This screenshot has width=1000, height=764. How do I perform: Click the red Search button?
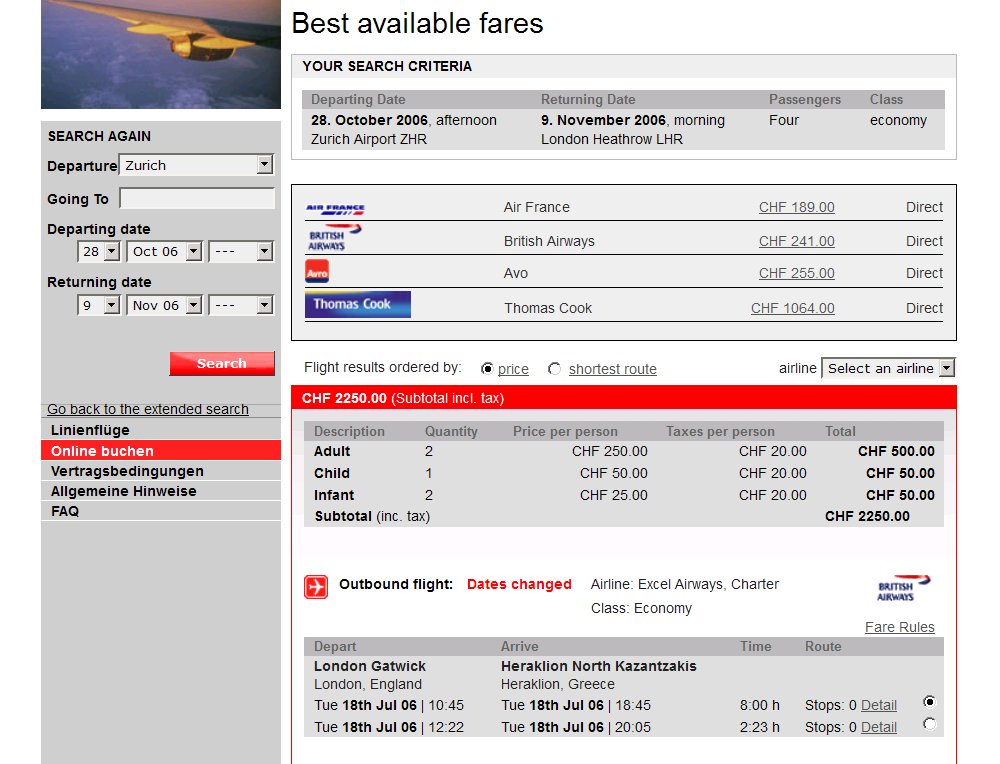pyautogui.click(x=222, y=364)
